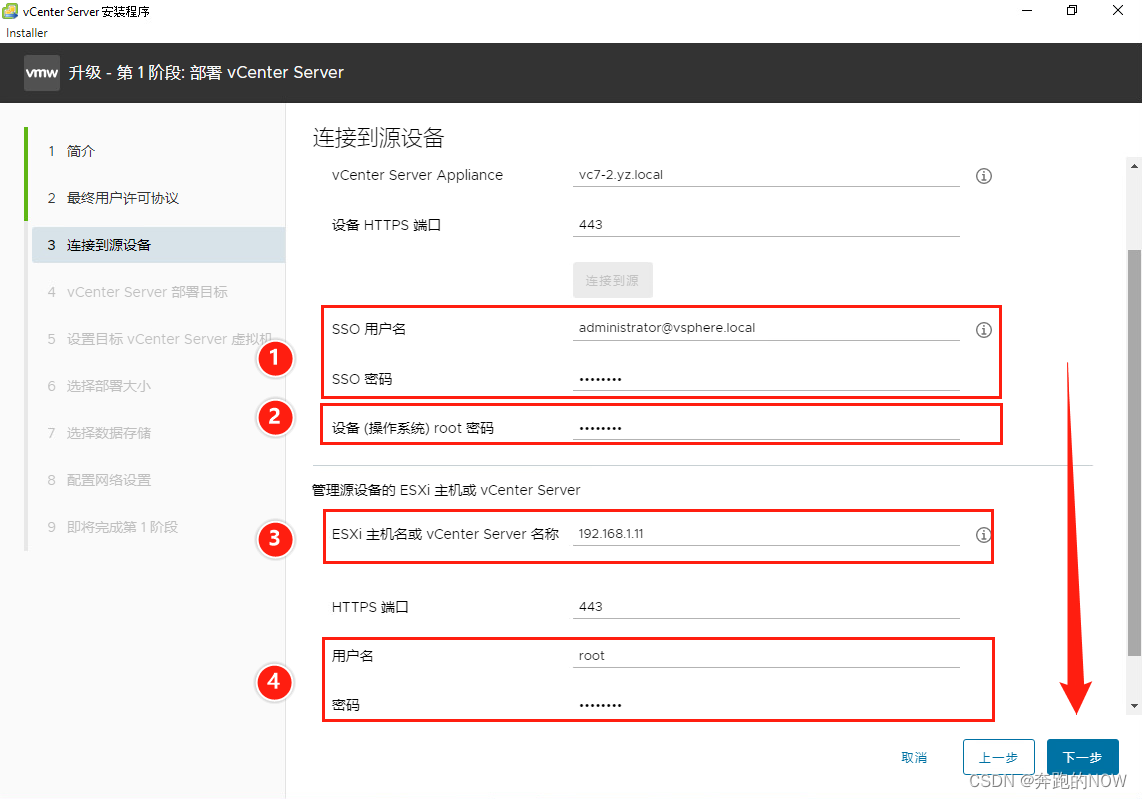Select step 6 选择部署大小
The height and width of the screenshot is (799, 1142).
[x=157, y=386]
